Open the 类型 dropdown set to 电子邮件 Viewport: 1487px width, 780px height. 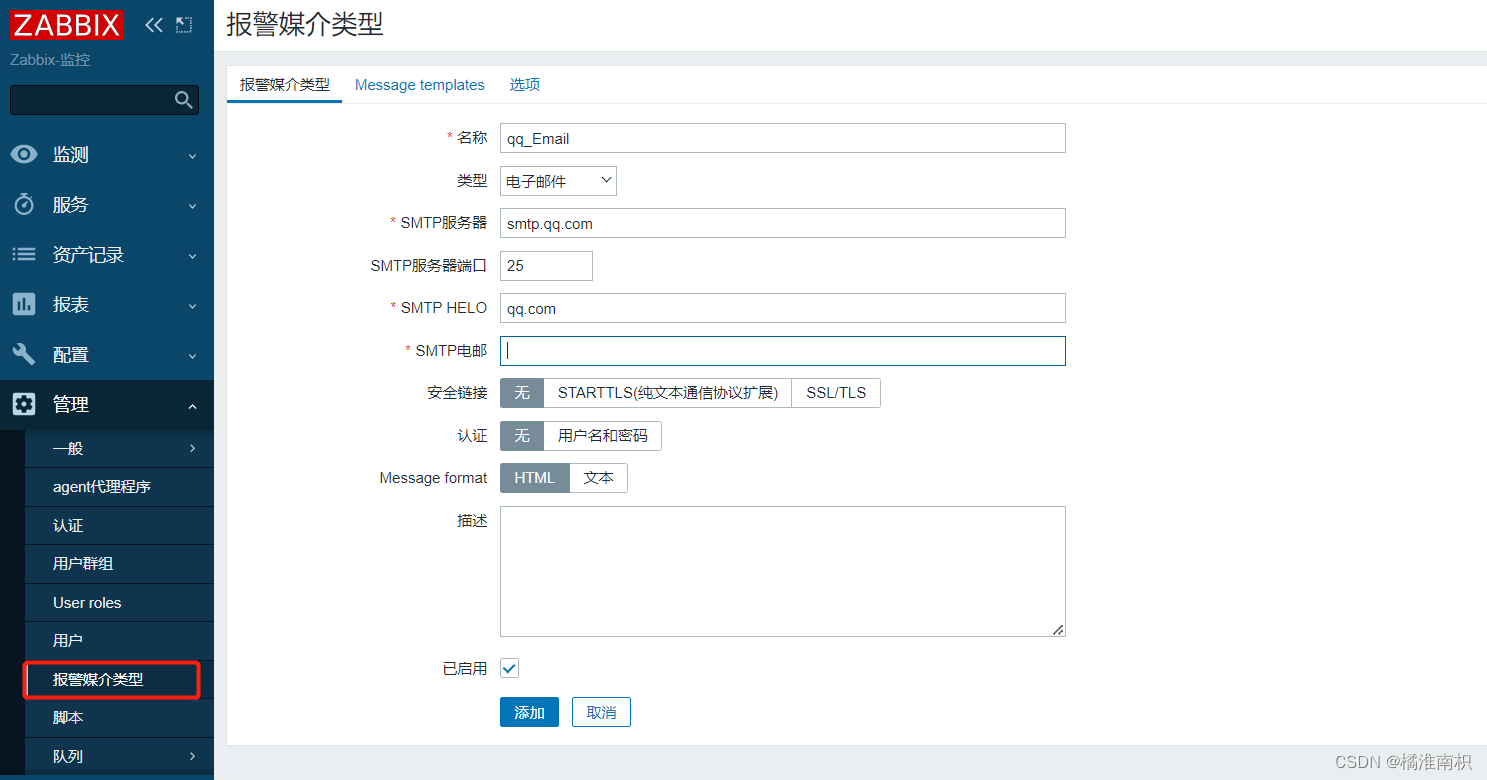[x=558, y=181]
